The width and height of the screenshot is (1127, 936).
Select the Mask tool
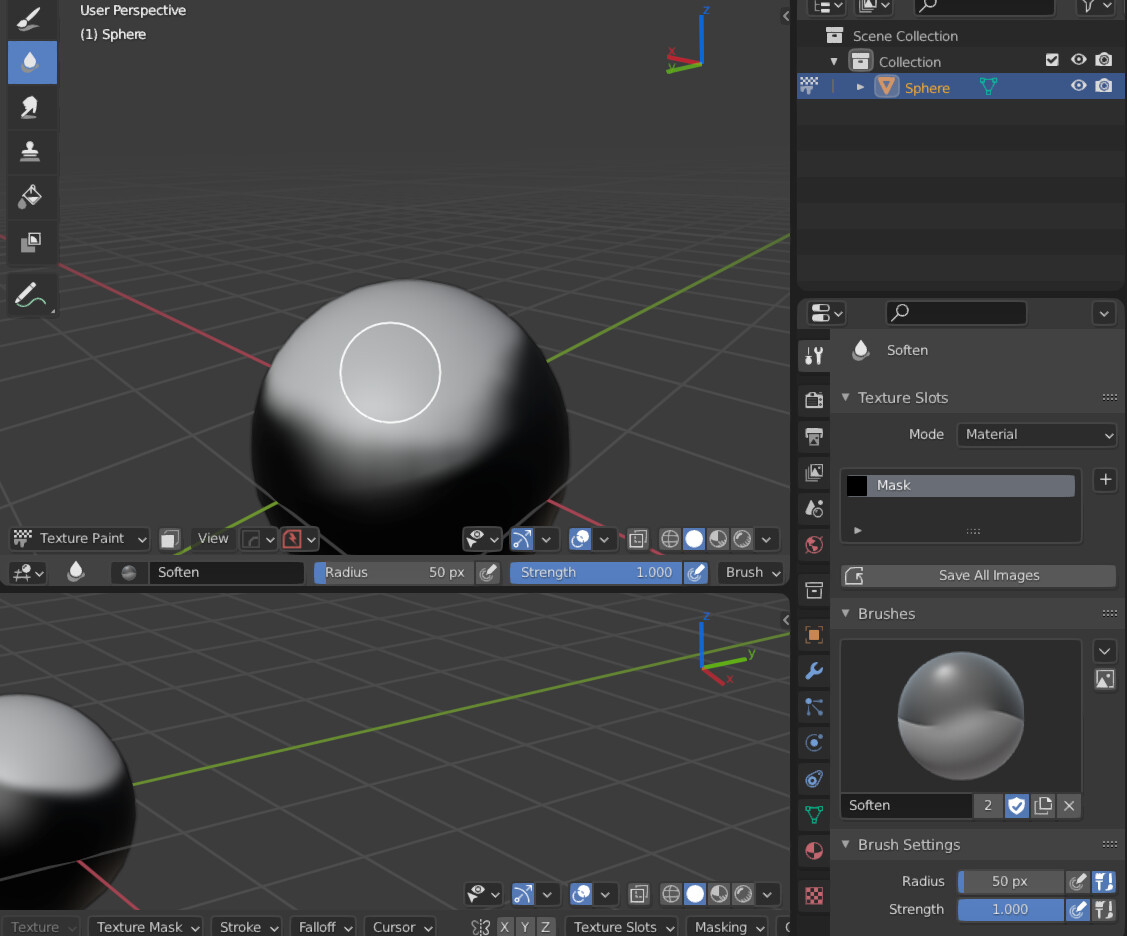coord(31,243)
